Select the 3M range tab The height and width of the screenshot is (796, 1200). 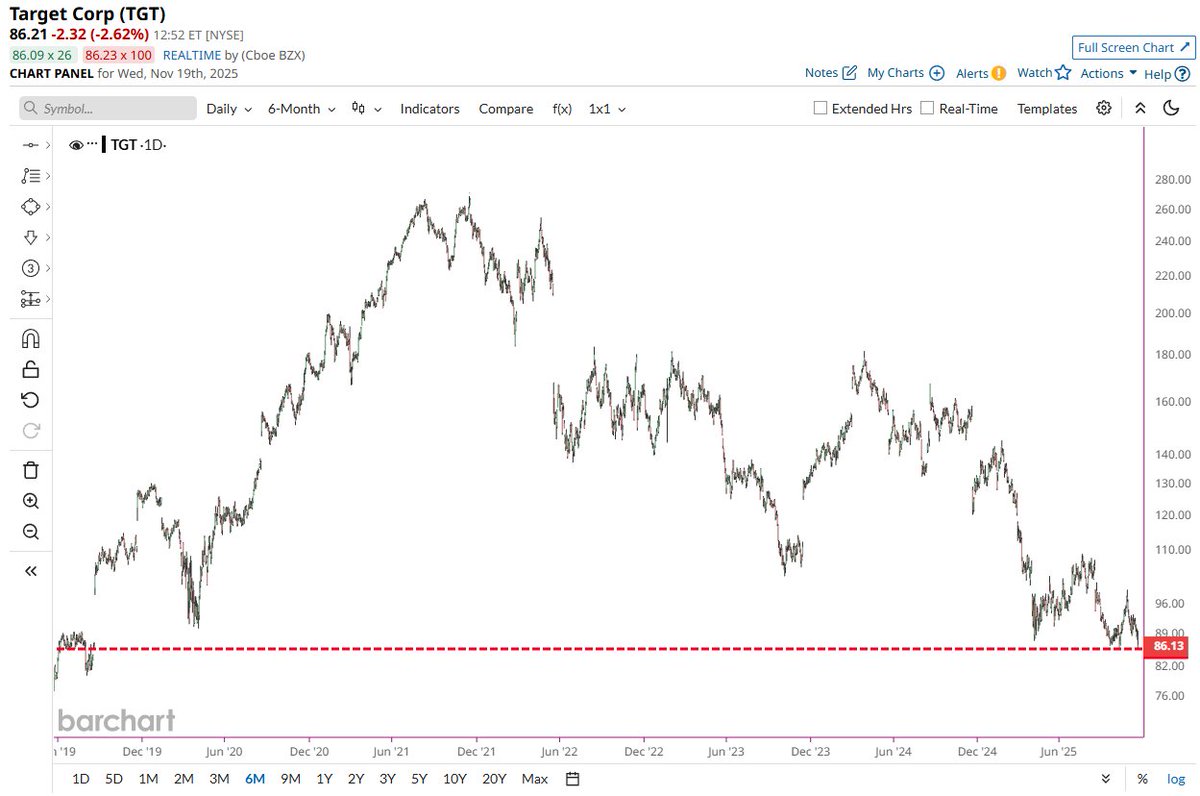tap(219, 778)
